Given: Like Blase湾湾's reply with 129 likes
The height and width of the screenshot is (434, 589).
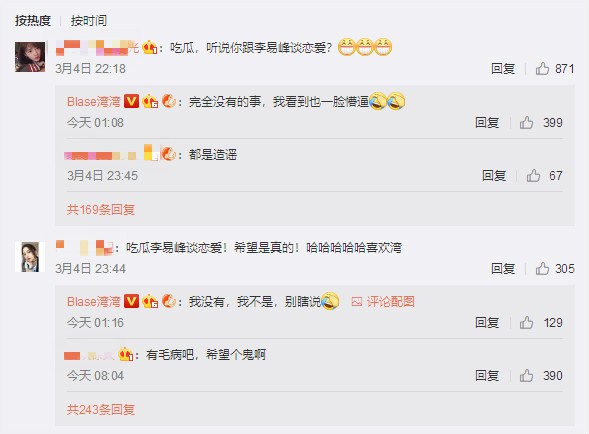Looking at the screenshot, I should tap(526, 322).
